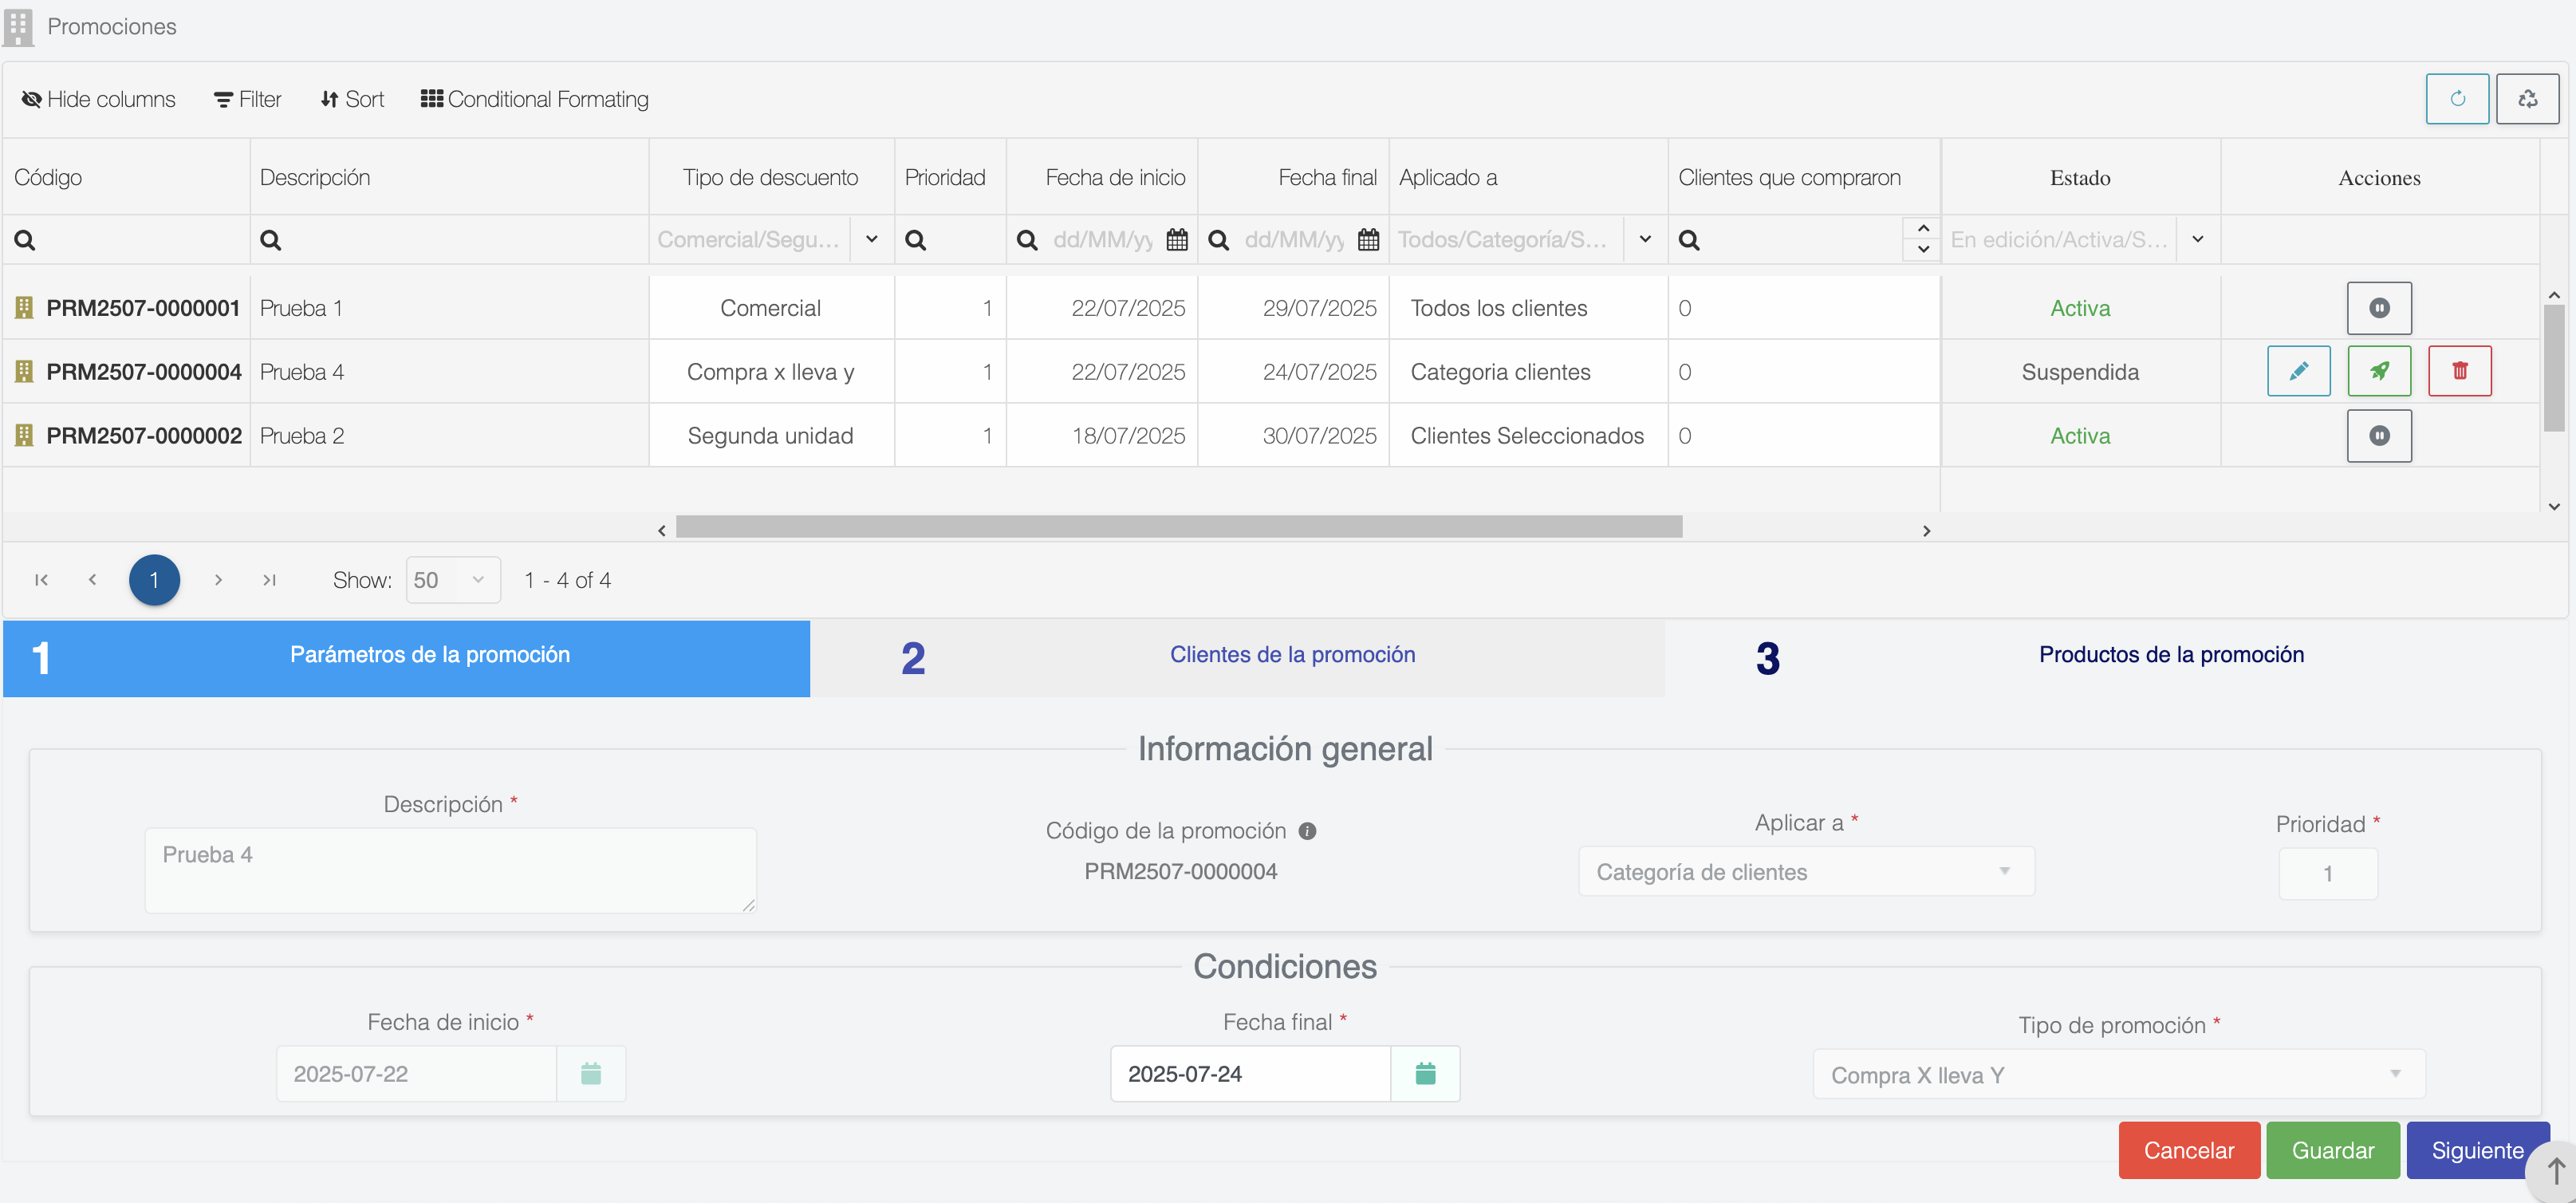Click building icon of PRM2507-0000002 row

pyautogui.click(x=24, y=436)
